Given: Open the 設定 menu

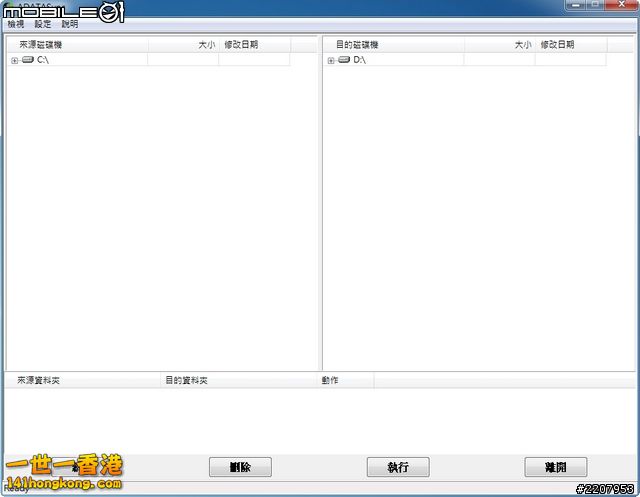Looking at the screenshot, I should point(43,24).
